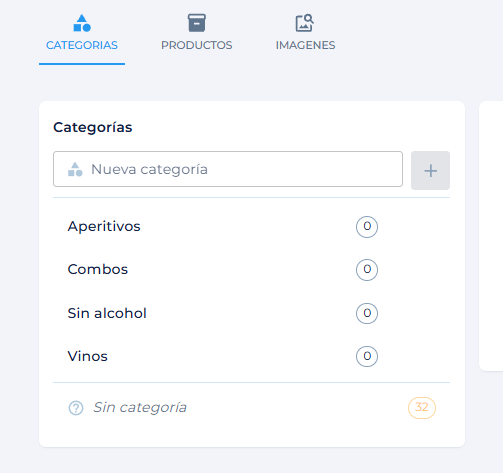Focus the Nueva categoría input field
Image resolution: width=503 pixels, height=473 pixels.
pyautogui.click(x=228, y=169)
